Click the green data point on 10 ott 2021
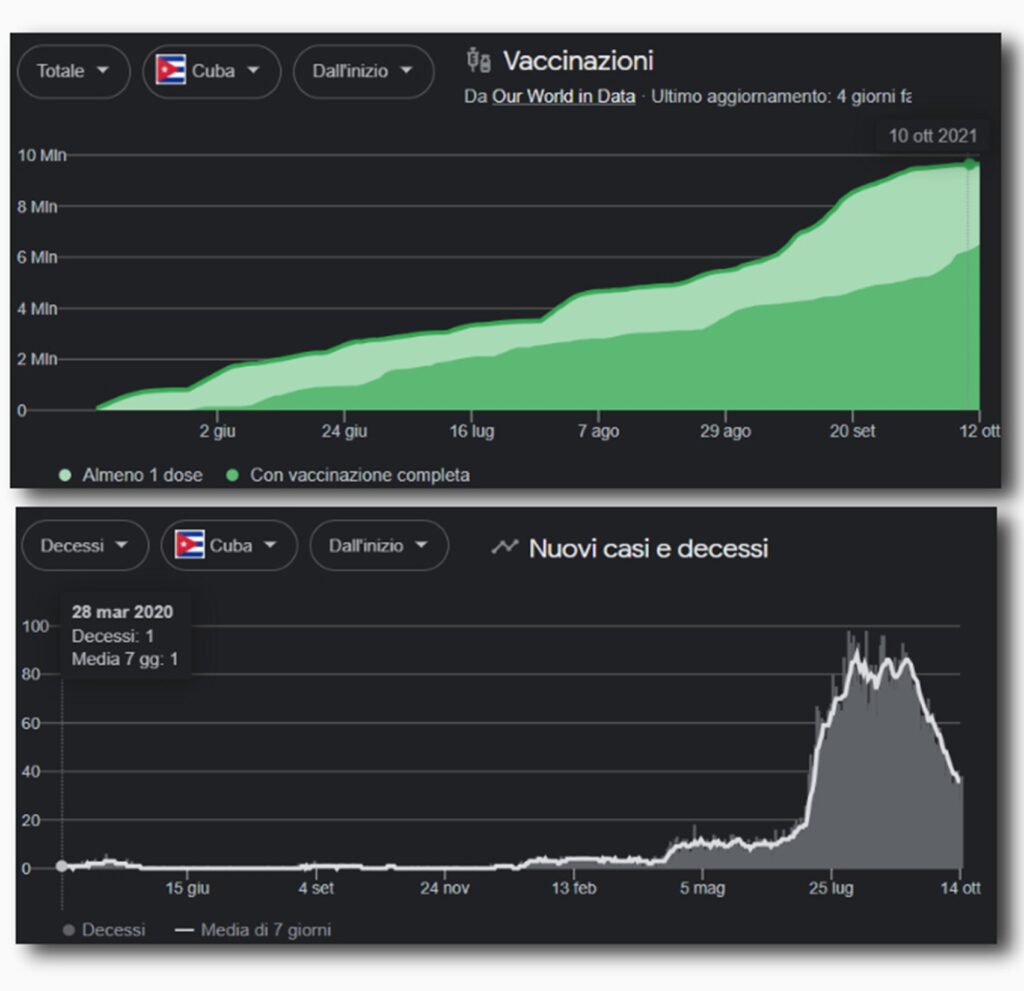 [969, 165]
